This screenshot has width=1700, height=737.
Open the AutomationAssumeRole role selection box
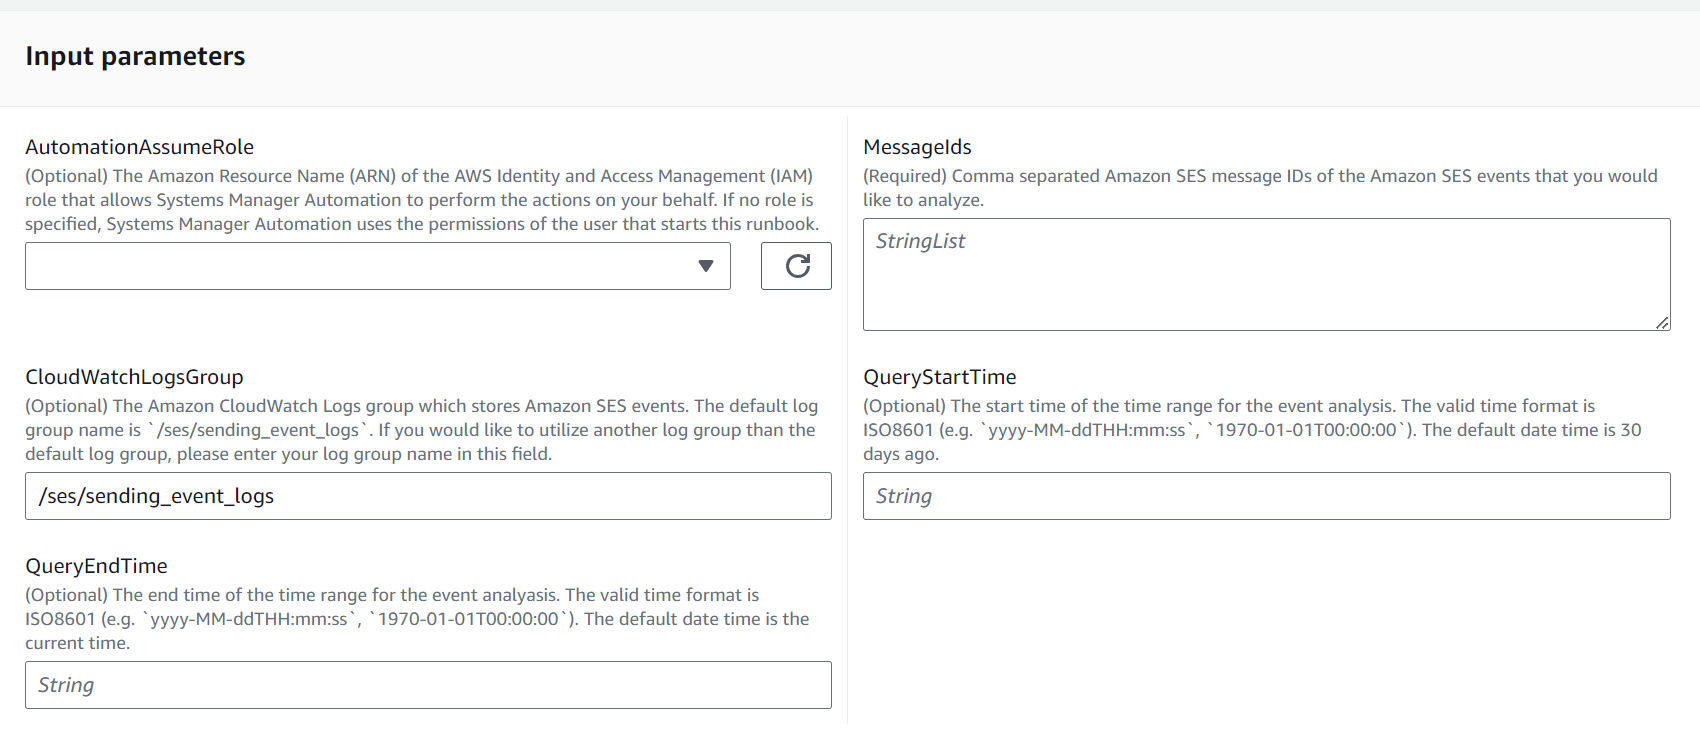[360, 266]
